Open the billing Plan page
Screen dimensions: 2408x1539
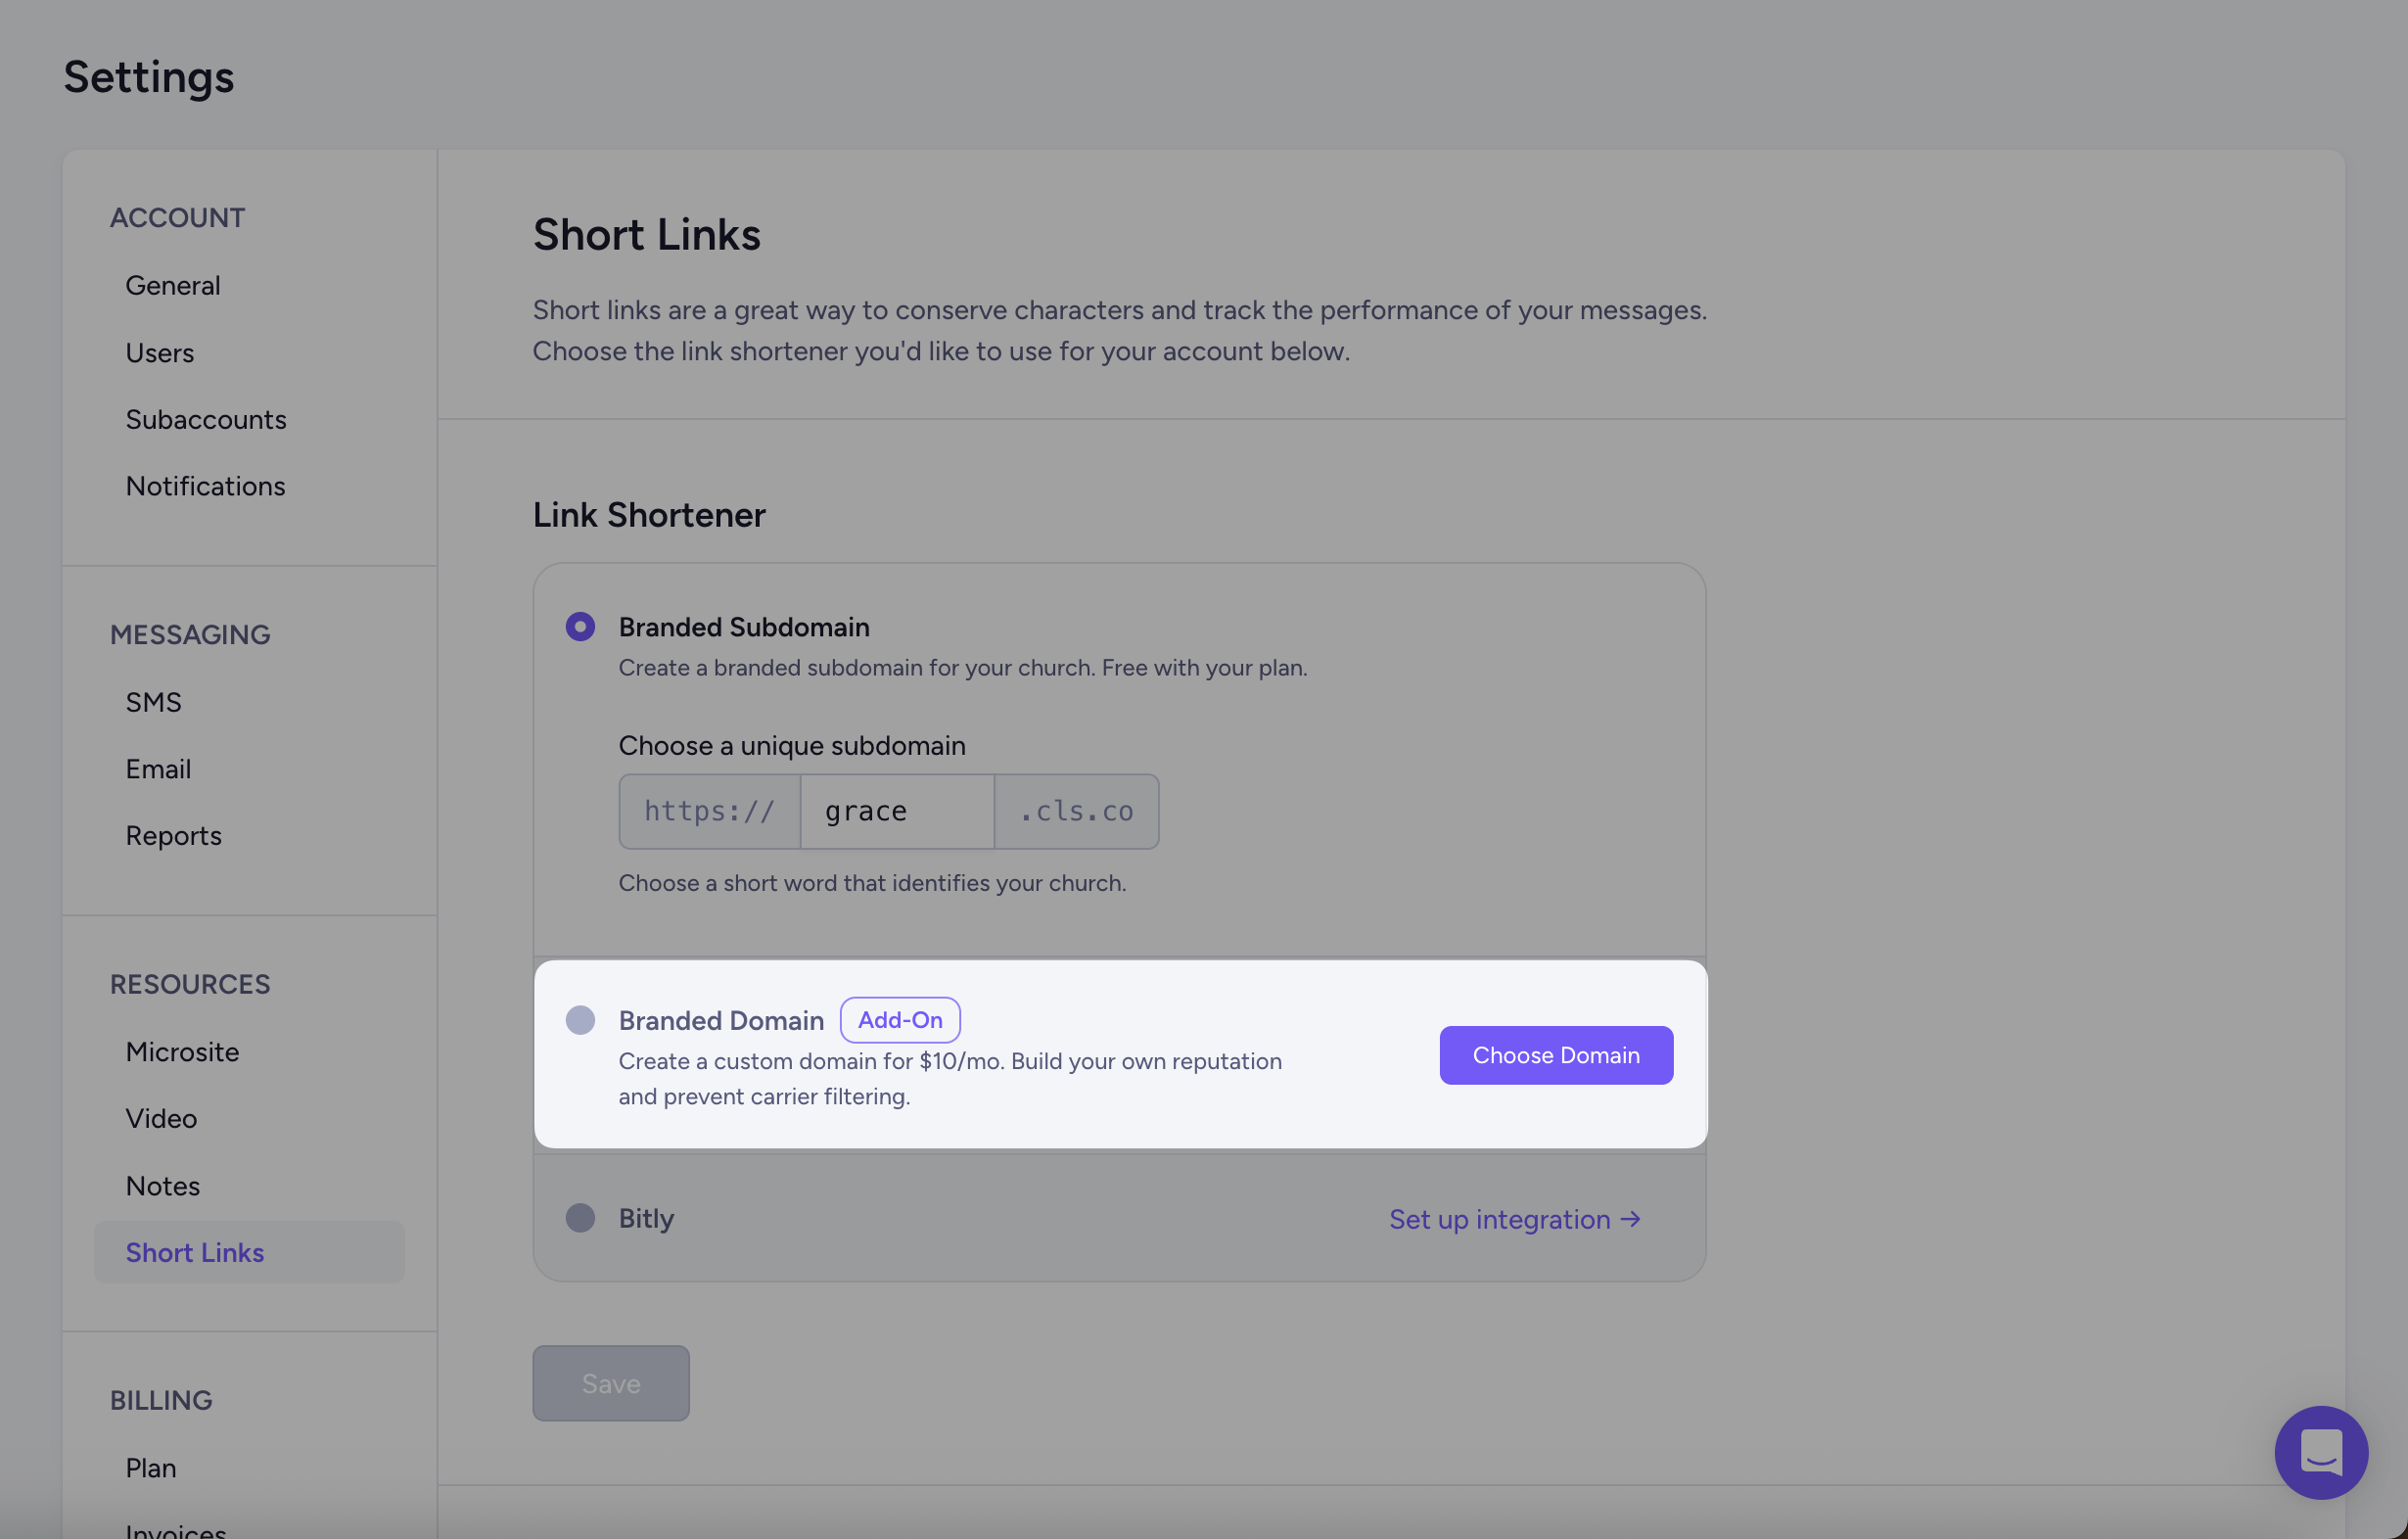(151, 1468)
